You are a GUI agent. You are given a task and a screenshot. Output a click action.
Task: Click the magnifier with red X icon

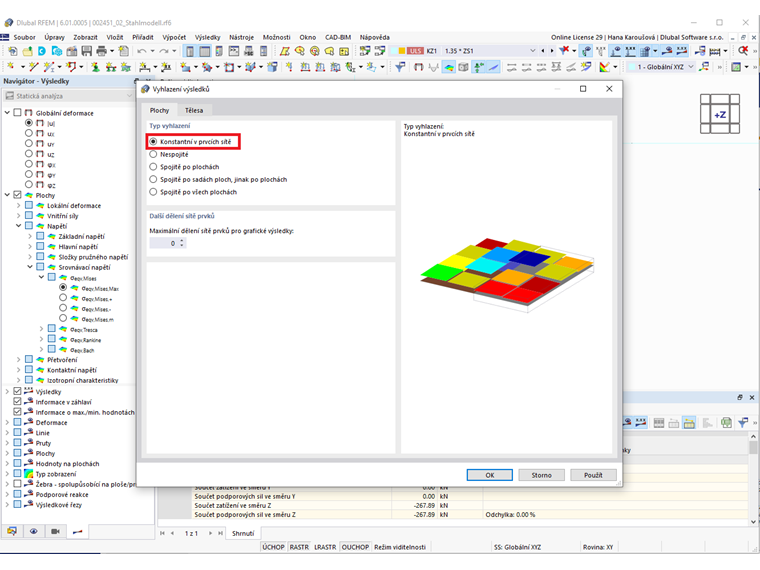(x=743, y=51)
